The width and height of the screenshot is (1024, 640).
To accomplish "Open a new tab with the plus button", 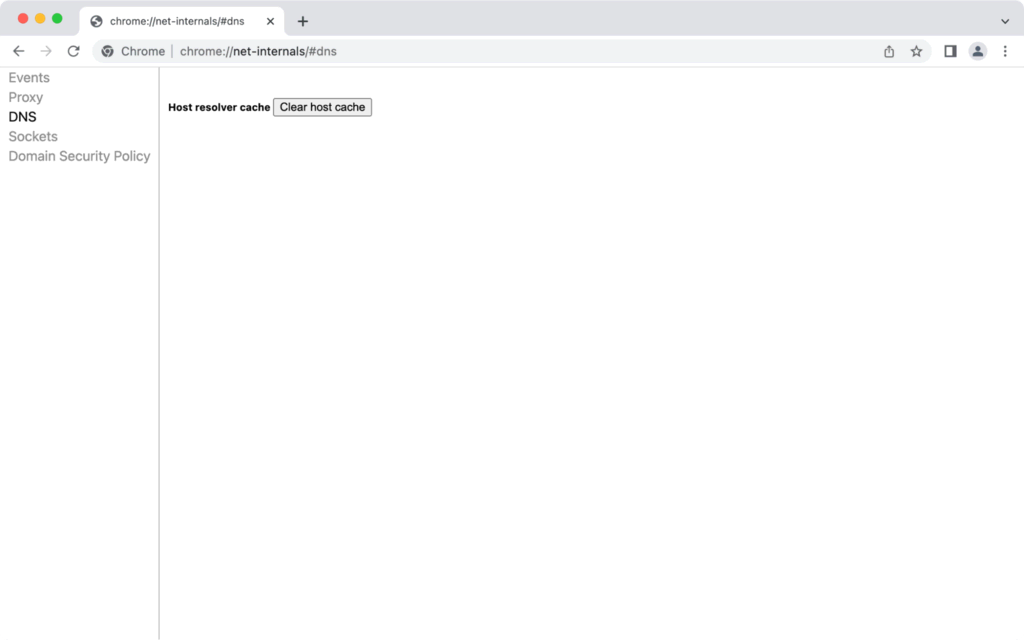I will click(303, 20).
